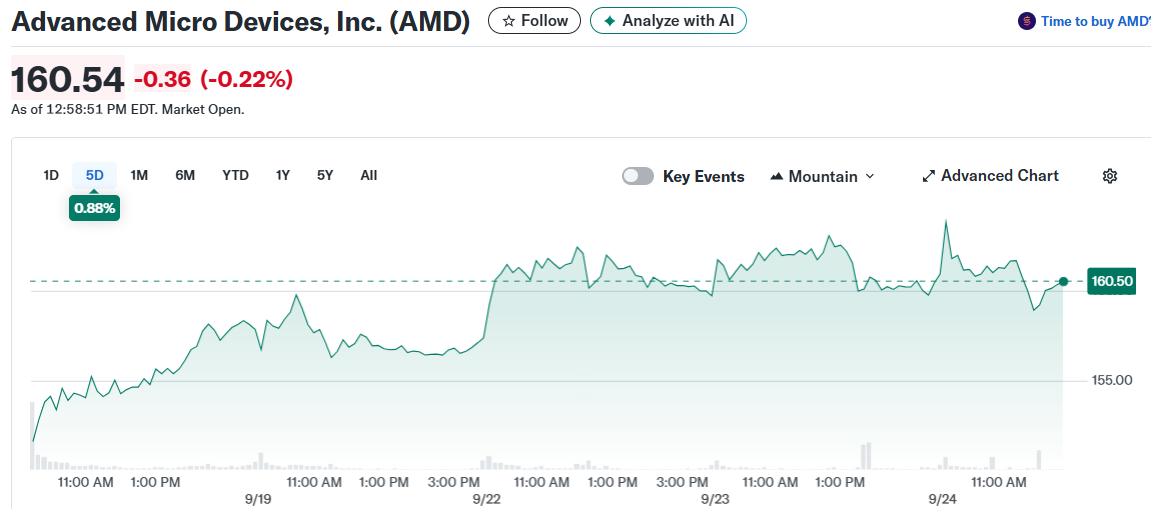The image size is (1151, 509).
Task: Click the 0.88% change badge
Action: point(95,208)
